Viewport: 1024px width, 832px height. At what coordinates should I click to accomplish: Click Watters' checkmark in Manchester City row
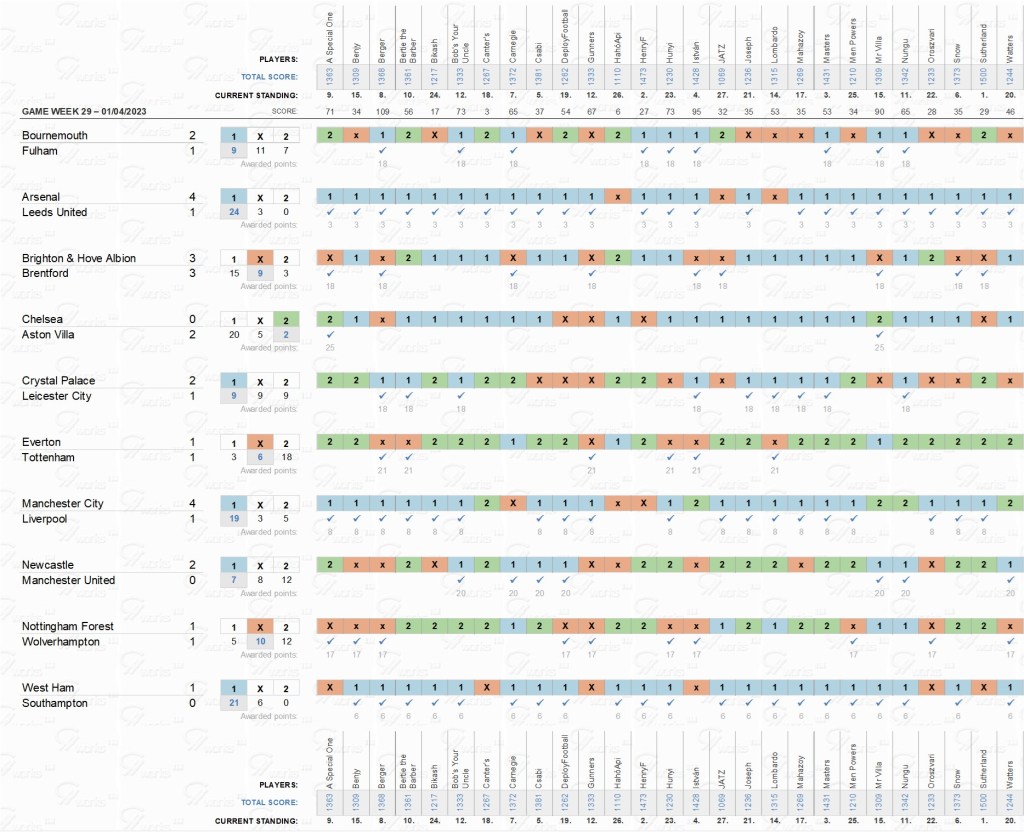(x=1010, y=518)
